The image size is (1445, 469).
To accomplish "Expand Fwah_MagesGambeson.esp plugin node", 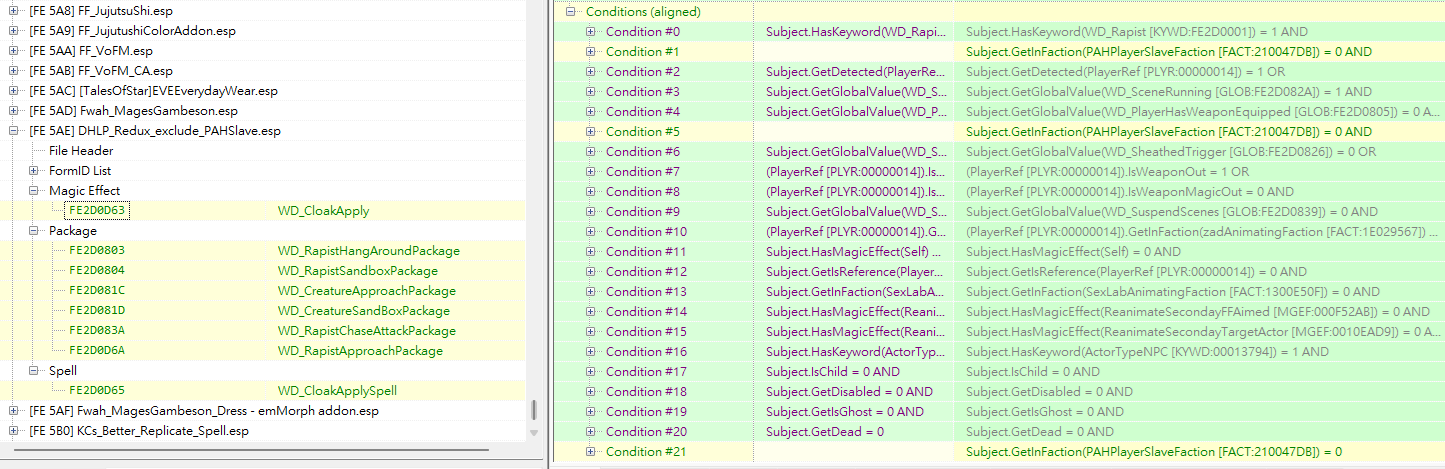I will pyautogui.click(x=14, y=111).
